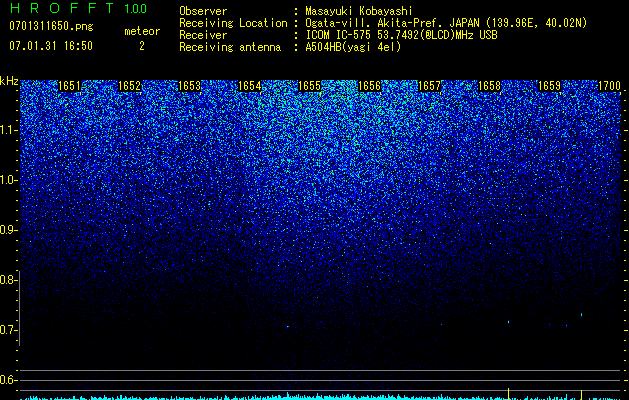Click the 1659 time tick label
This screenshot has width=629, height=400.
549,86
